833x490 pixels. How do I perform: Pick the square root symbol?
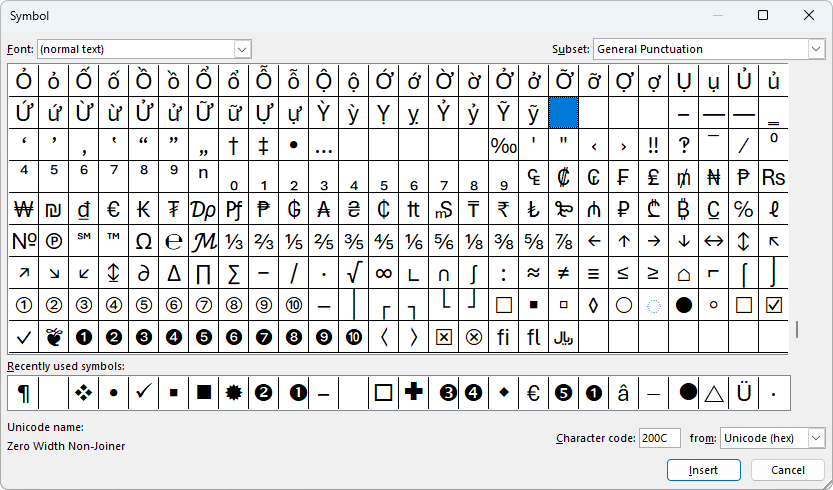pos(354,273)
